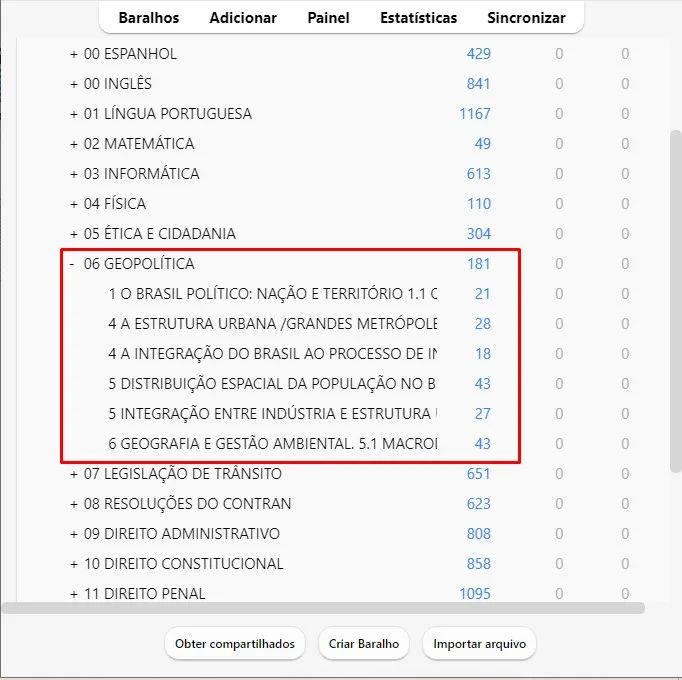Click new card count 808
Viewport: 682px width, 680px height.
(478, 534)
